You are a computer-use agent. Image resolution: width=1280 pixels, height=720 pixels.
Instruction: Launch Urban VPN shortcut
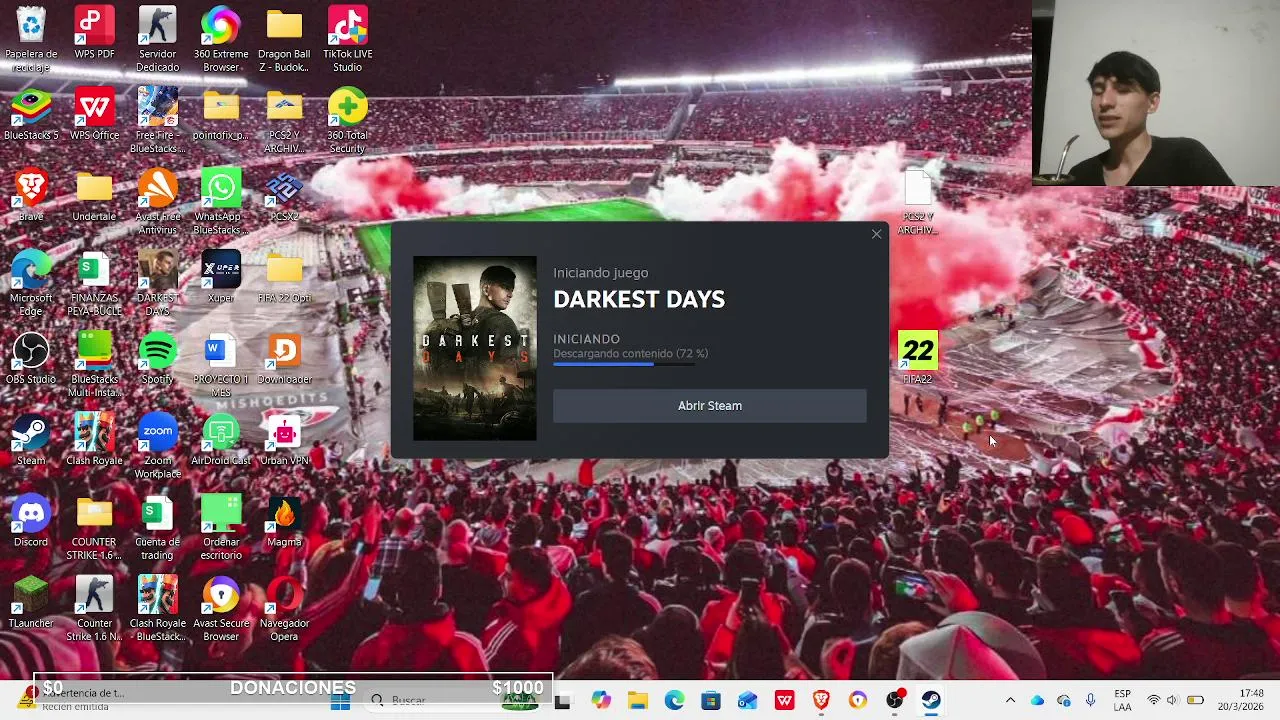284,440
